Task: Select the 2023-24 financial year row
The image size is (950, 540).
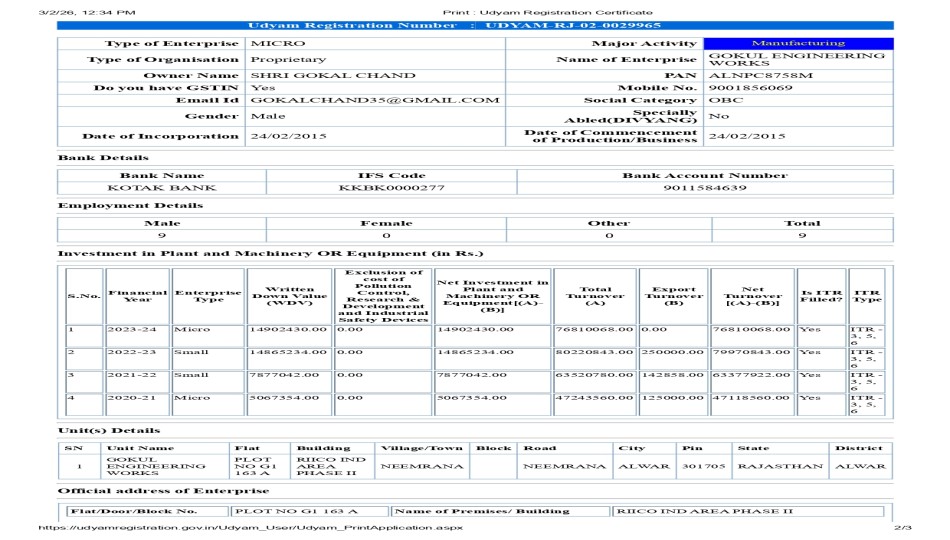Action: click(137, 328)
